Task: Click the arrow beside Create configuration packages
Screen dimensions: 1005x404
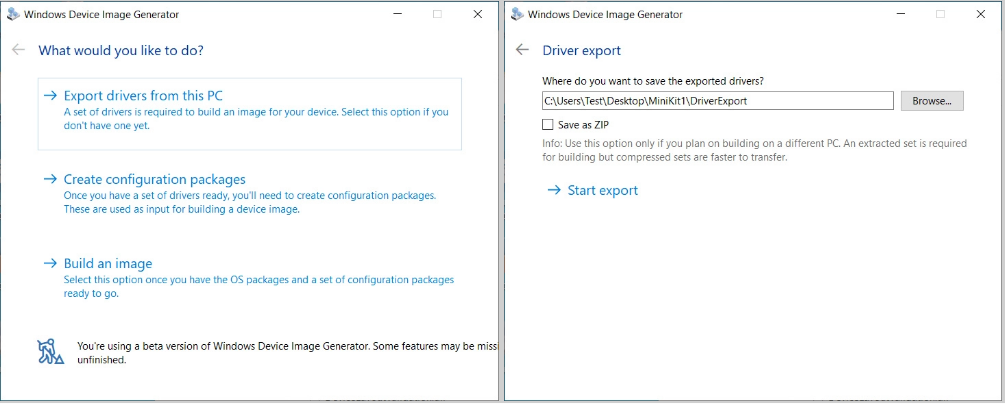Action: [50, 180]
